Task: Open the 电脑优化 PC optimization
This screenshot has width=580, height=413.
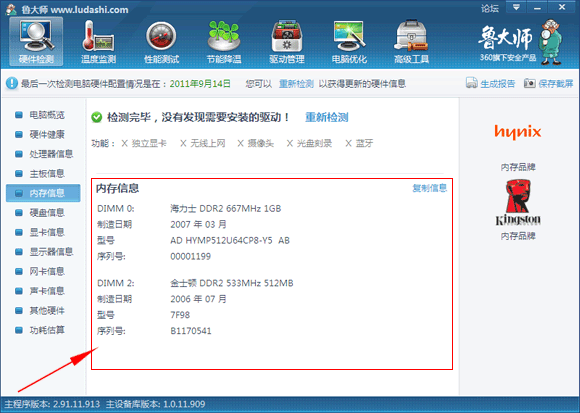Action: [349, 42]
